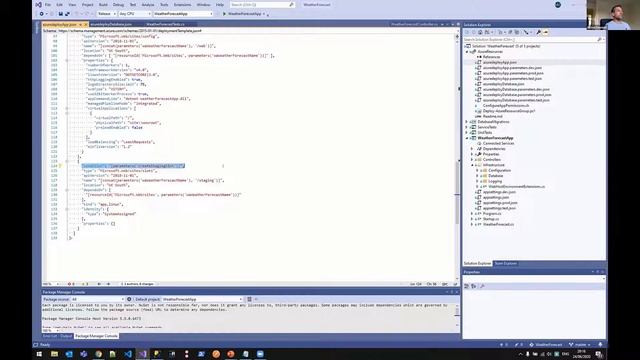Screen dimensions: 640x360
Task: Click the green Start debugging arrow
Action: [224, 14]
